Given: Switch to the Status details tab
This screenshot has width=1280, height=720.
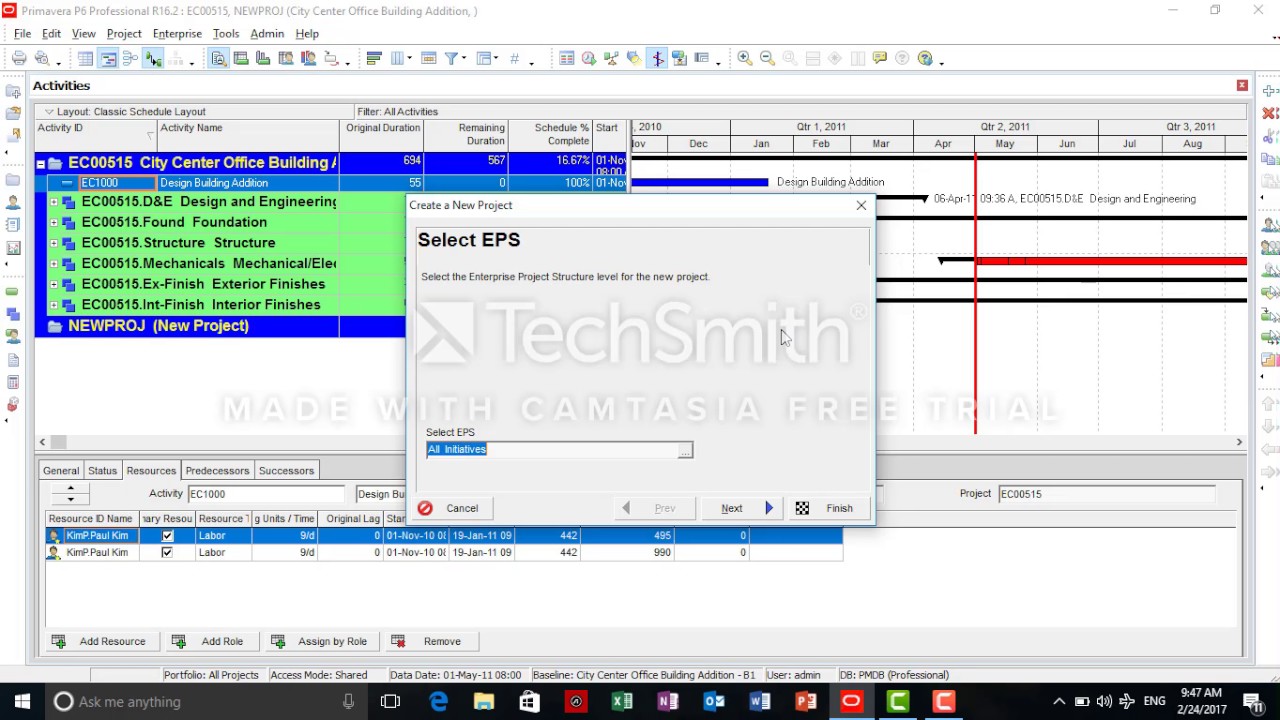Looking at the screenshot, I should (102, 470).
